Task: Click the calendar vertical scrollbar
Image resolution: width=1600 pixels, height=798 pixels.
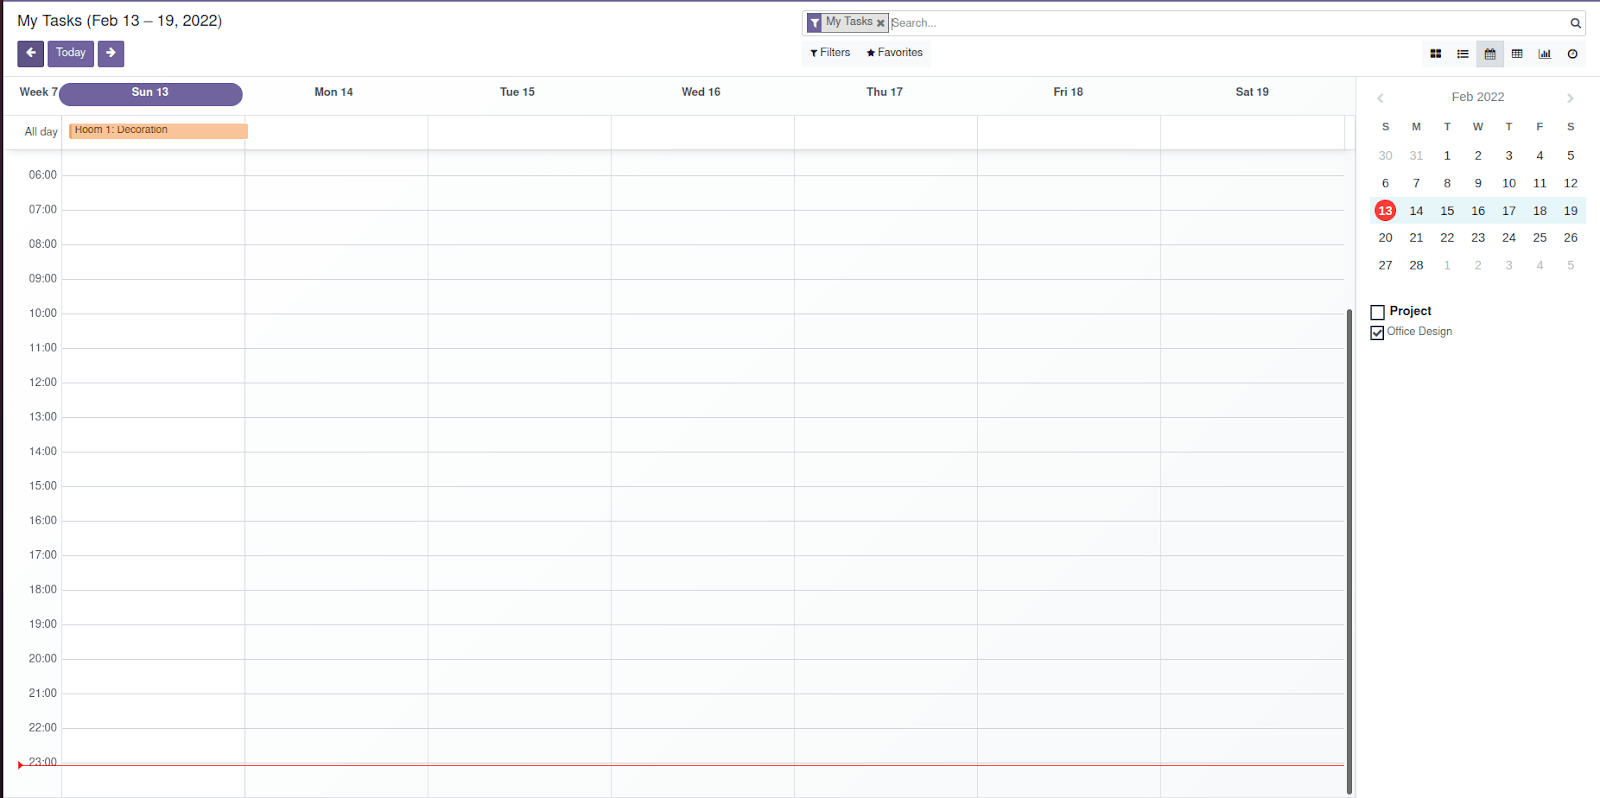Action: [1349, 551]
